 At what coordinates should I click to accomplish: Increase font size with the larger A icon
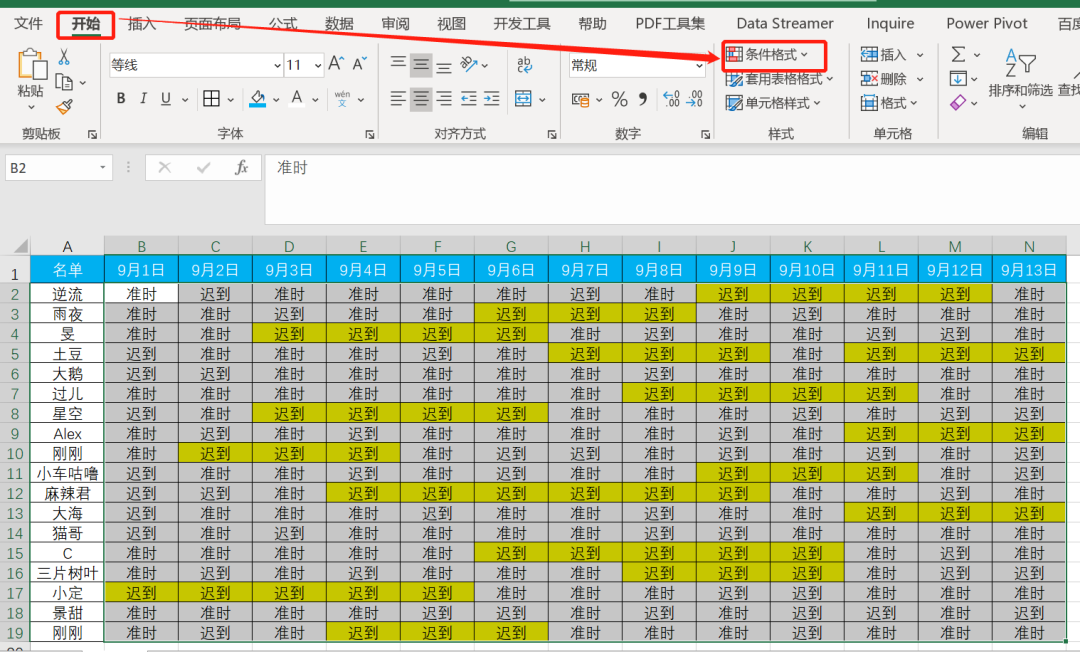pos(336,64)
